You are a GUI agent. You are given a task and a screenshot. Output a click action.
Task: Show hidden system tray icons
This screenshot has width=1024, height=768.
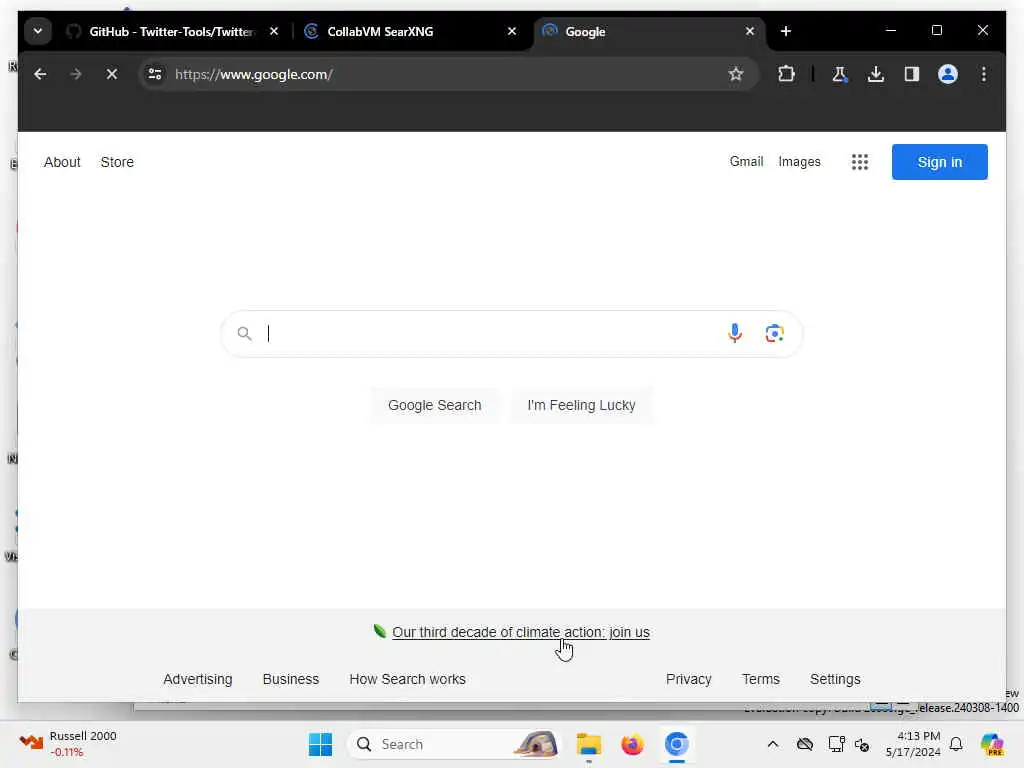[x=773, y=744]
